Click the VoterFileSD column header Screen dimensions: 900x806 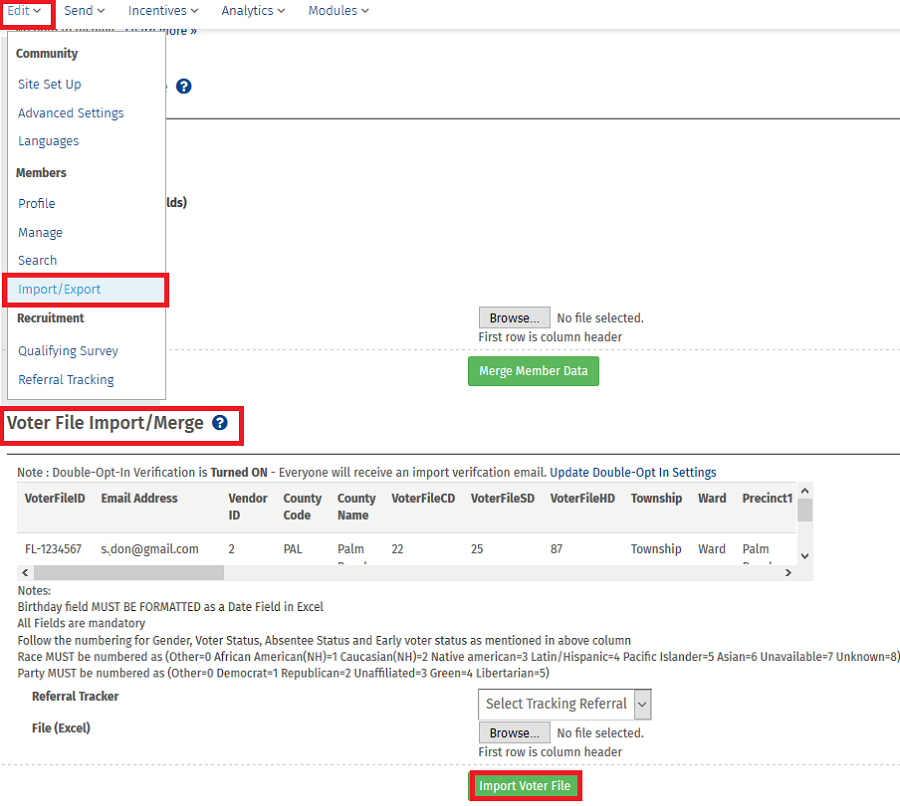[502, 498]
